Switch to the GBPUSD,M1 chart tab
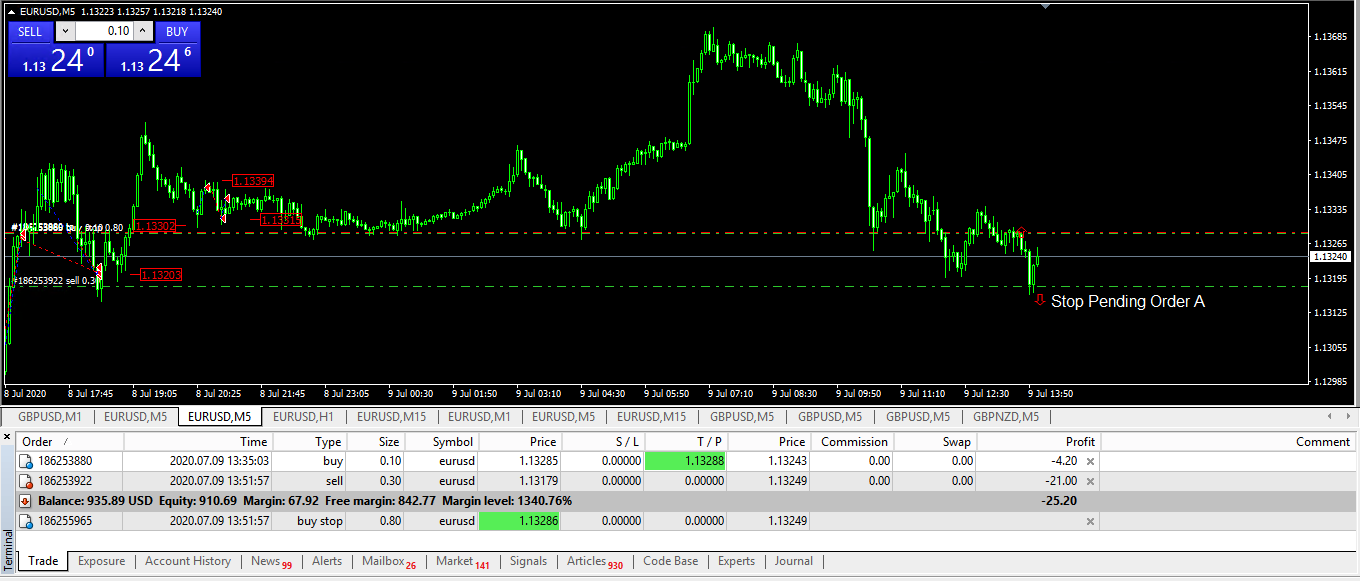Viewport: 1360px width, 581px height. (x=49, y=417)
